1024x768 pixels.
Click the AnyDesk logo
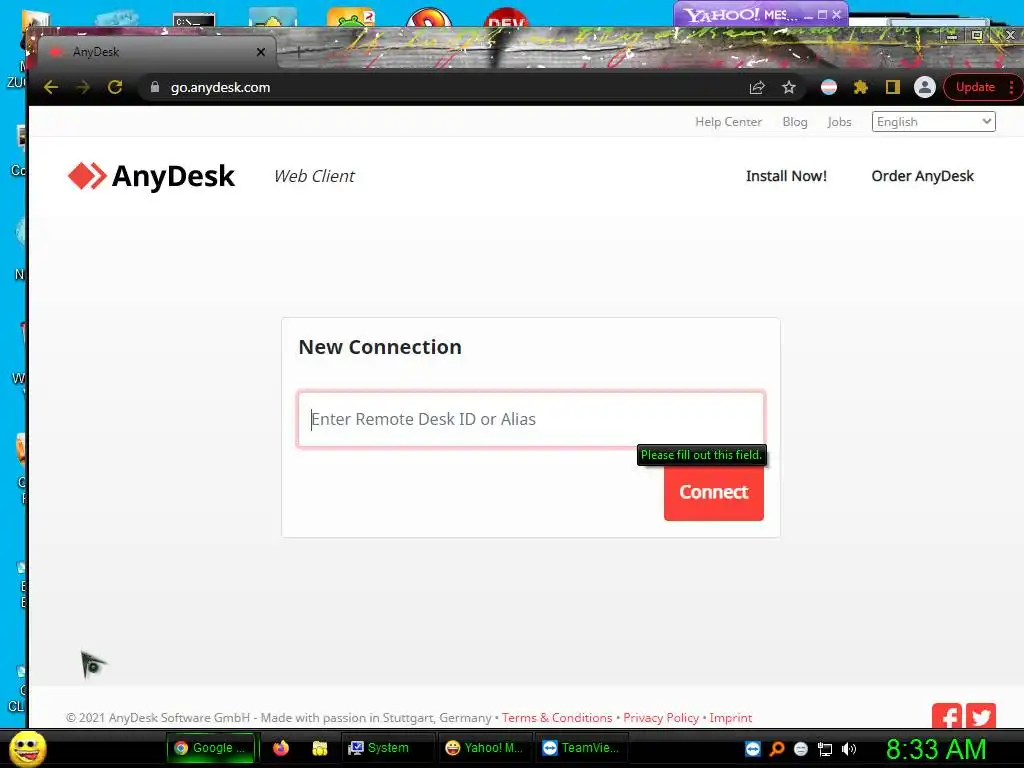pyautogui.click(x=151, y=176)
